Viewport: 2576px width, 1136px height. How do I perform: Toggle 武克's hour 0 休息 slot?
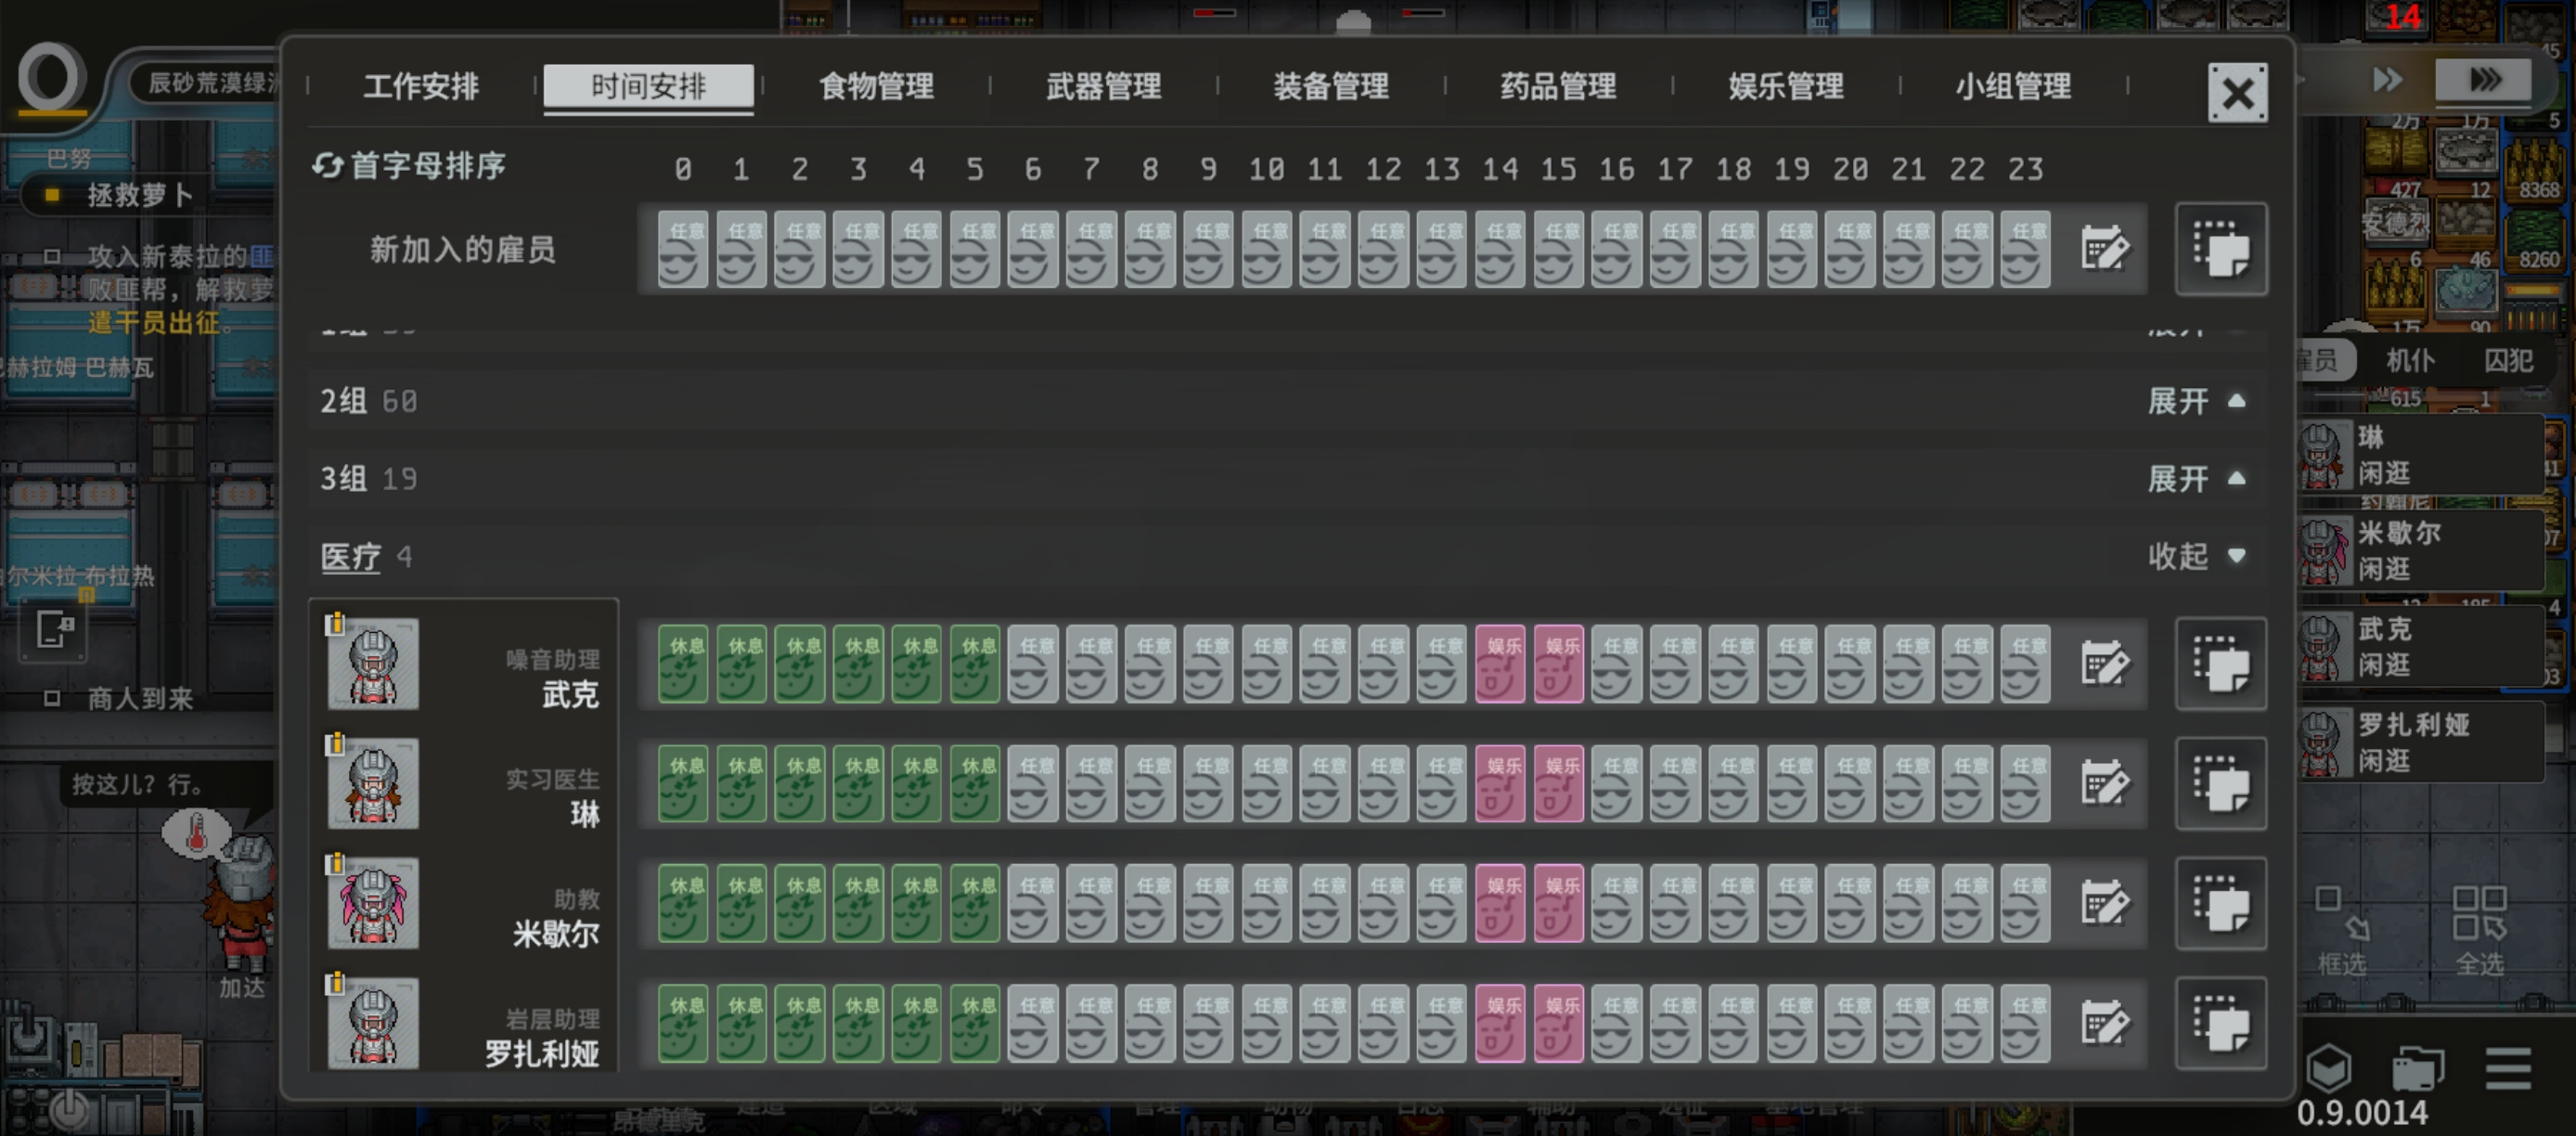(x=683, y=664)
